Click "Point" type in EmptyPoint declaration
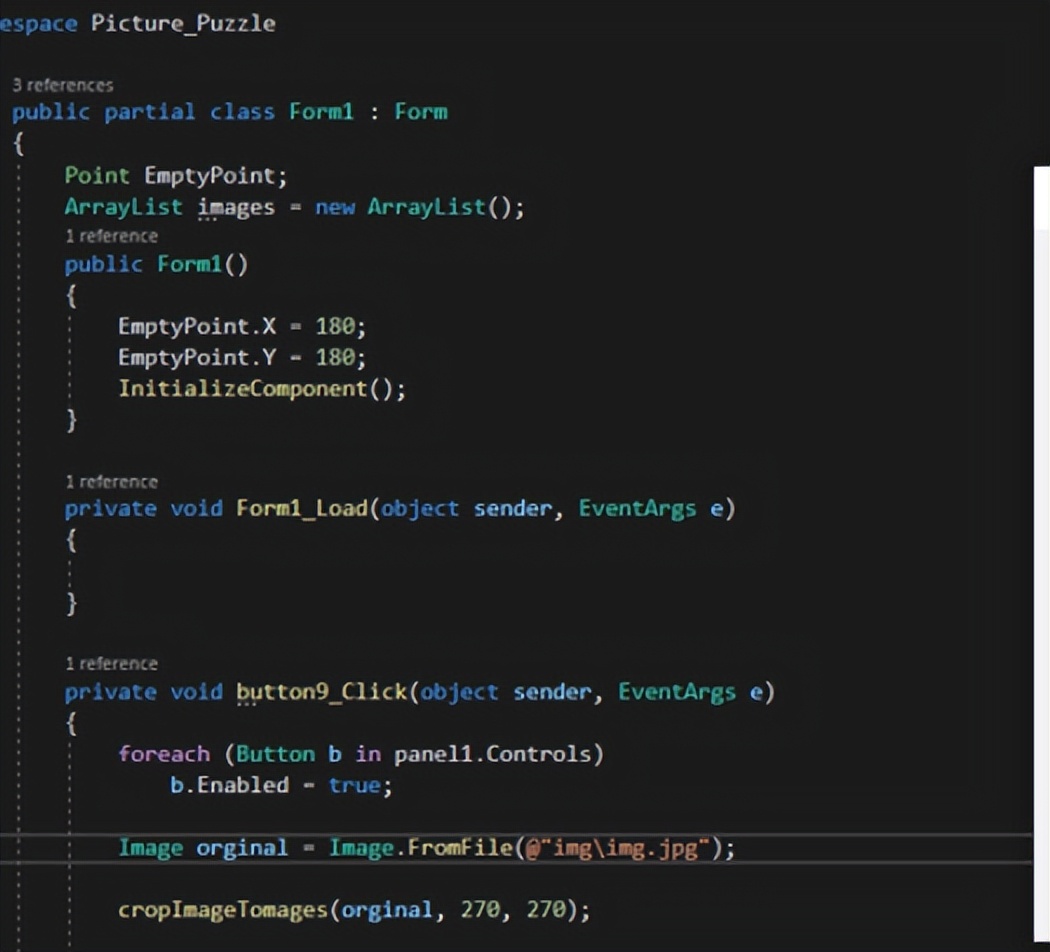1050x952 pixels. 97,175
